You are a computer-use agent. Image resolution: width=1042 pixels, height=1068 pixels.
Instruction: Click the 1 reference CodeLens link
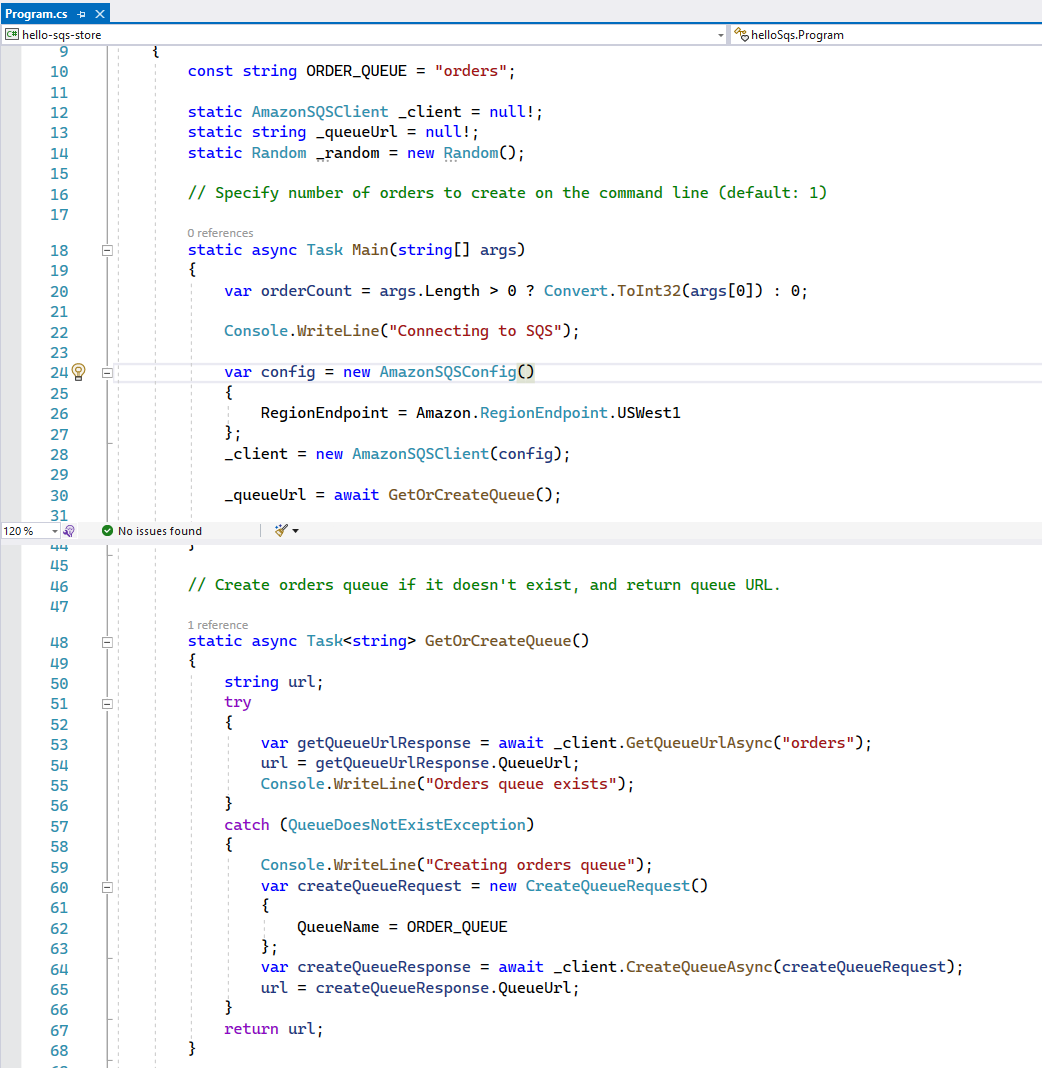218,625
